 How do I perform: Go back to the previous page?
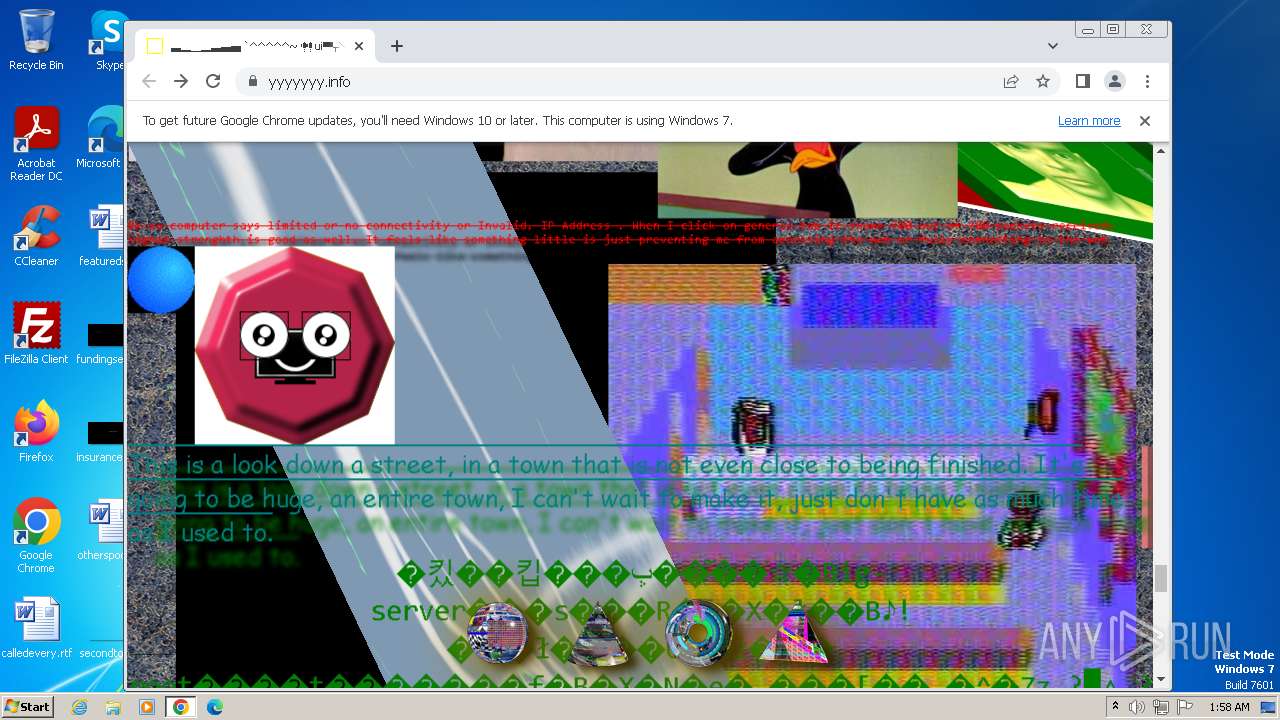(x=149, y=82)
